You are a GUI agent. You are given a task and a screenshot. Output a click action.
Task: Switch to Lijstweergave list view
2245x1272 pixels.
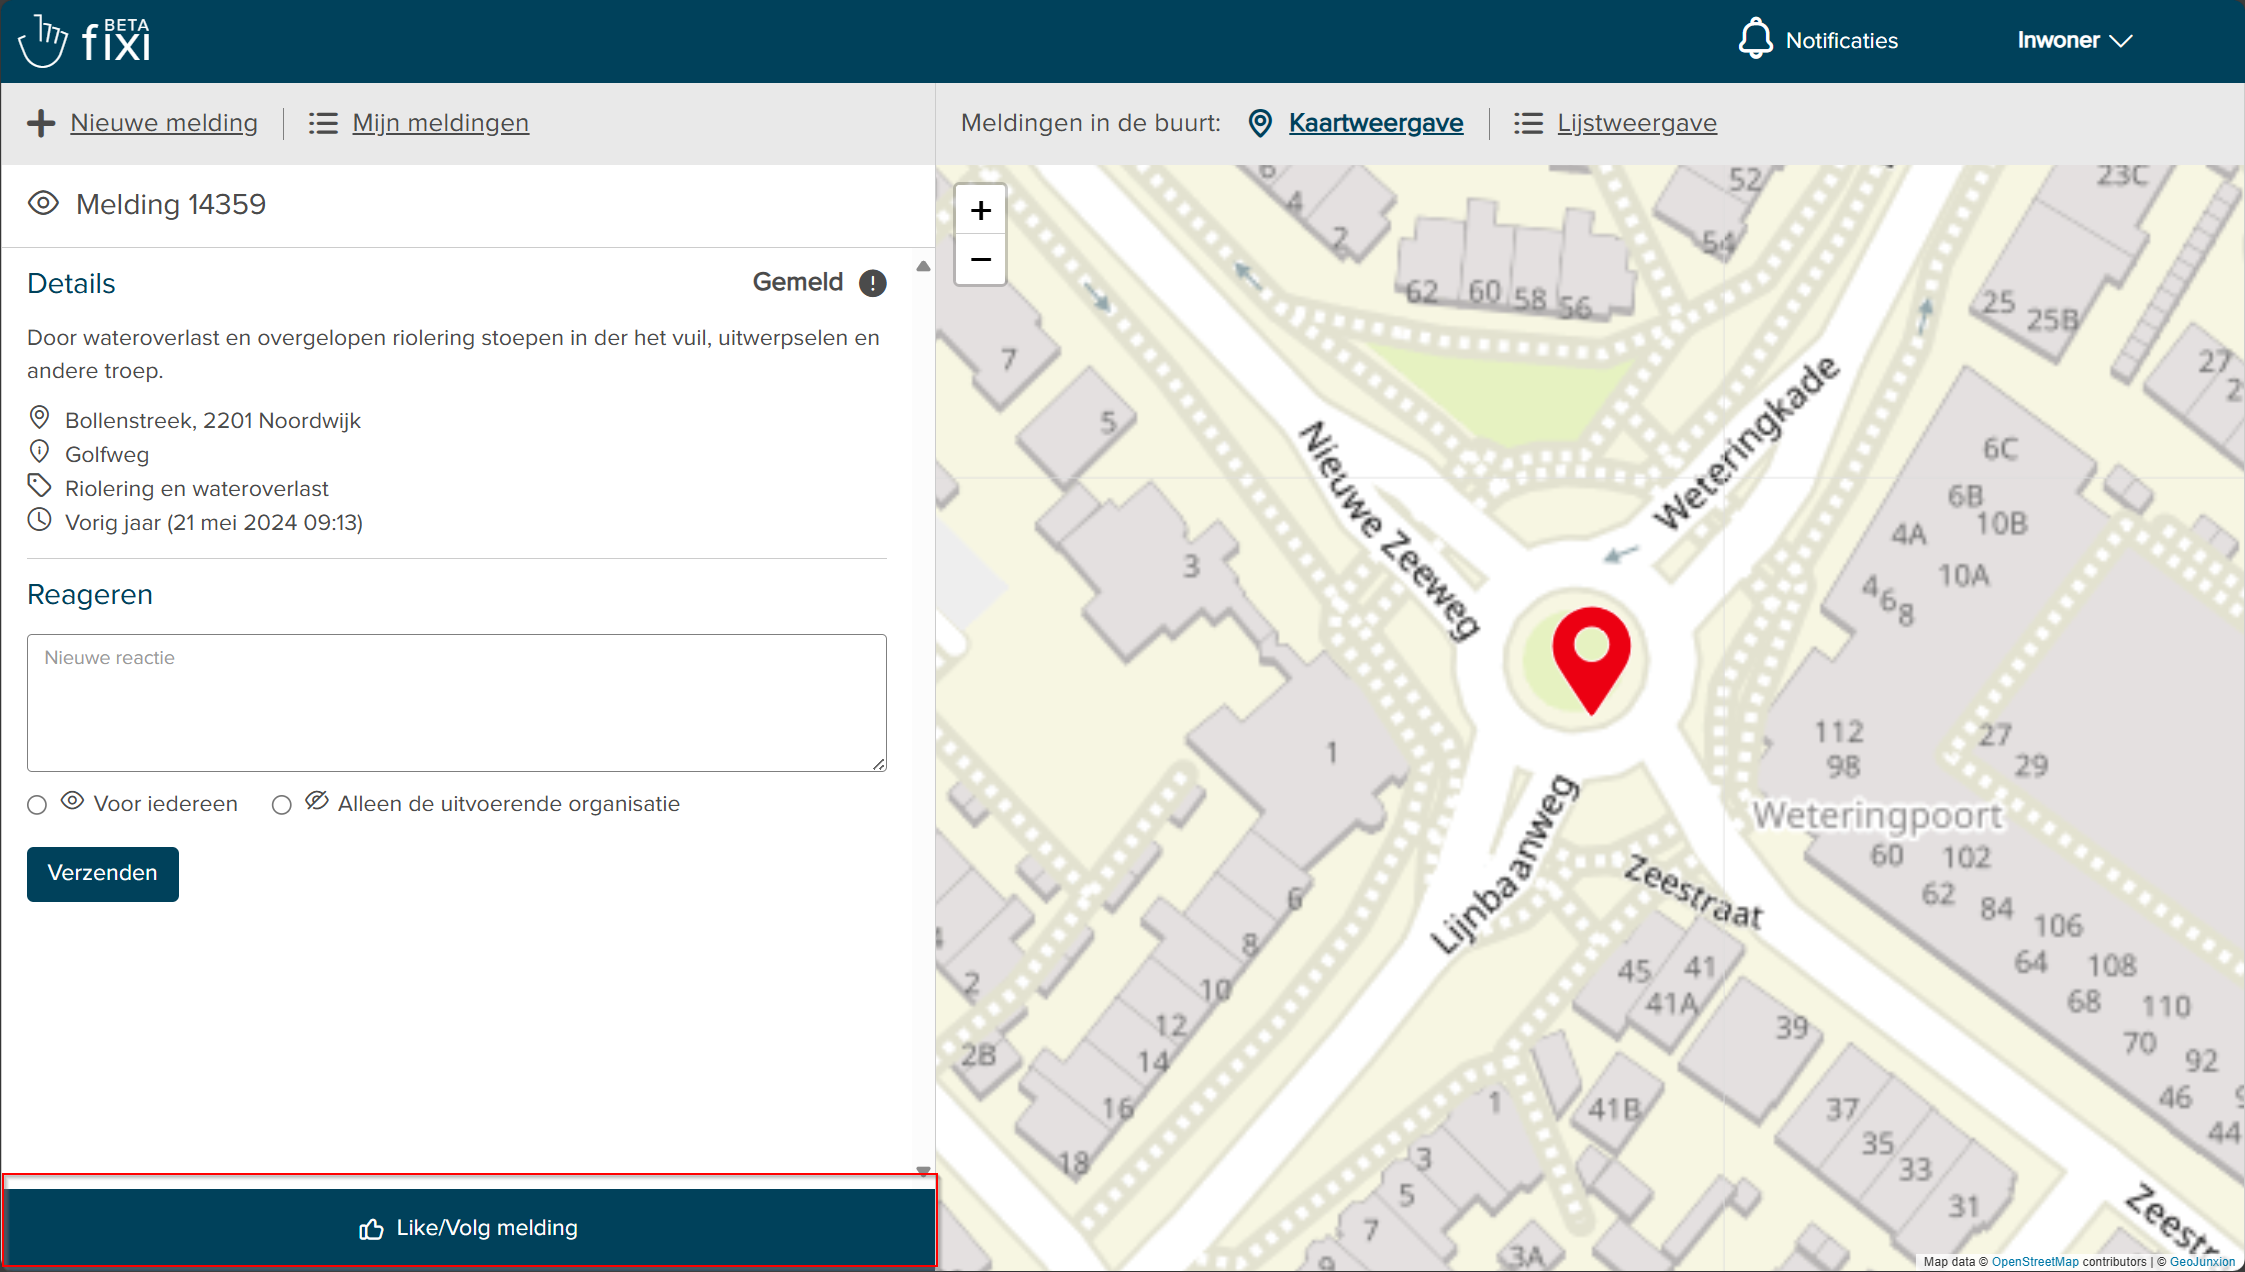pyautogui.click(x=1636, y=123)
